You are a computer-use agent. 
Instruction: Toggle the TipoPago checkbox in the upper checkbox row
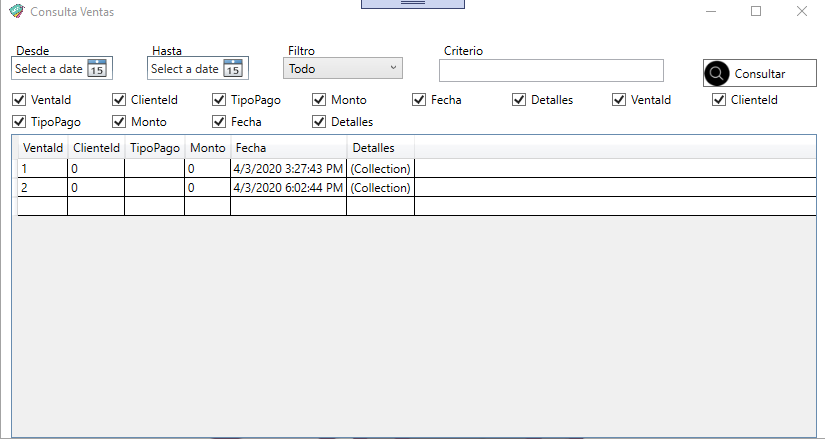click(219, 99)
